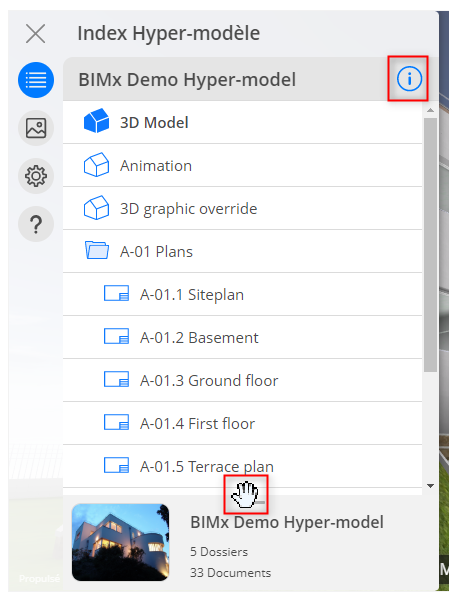Viewport: 449px width, 601px height.
Task: Open the image gallery sidebar icon
Action: 36,128
